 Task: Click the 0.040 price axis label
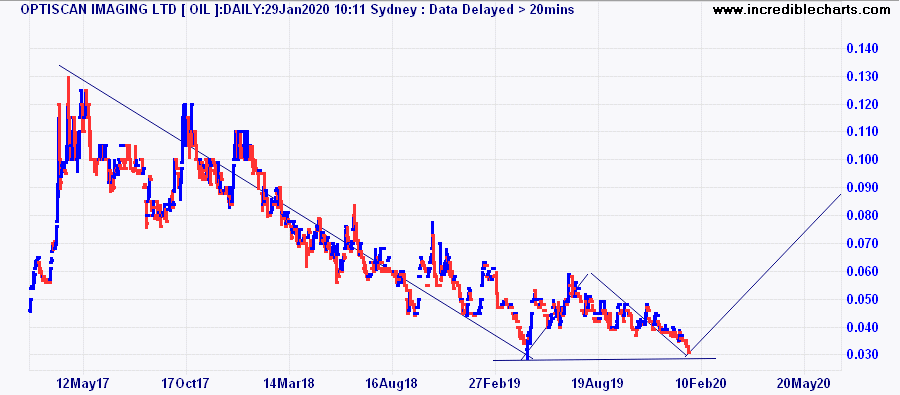click(x=863, y=328)
